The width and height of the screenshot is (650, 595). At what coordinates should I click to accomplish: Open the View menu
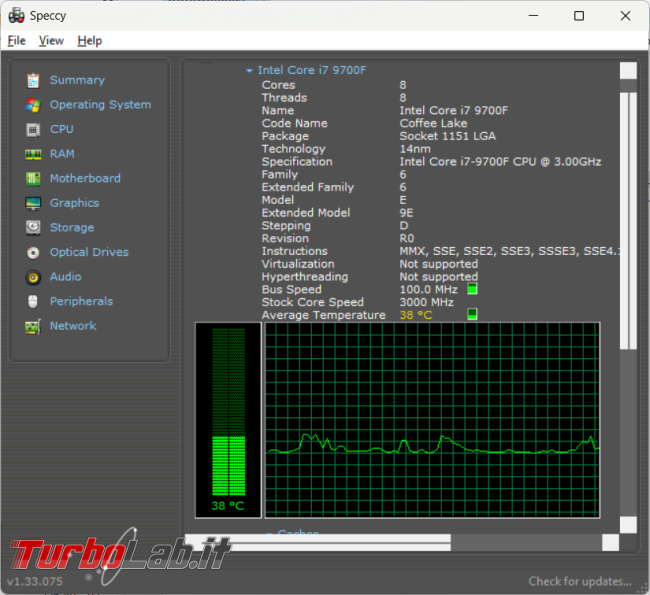click(51, 41)
